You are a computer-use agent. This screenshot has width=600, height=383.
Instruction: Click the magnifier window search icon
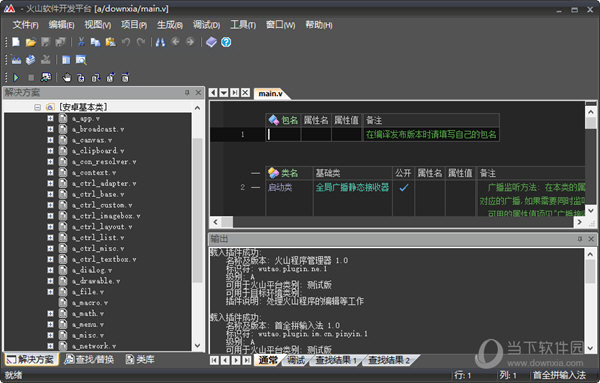[81, 60]
